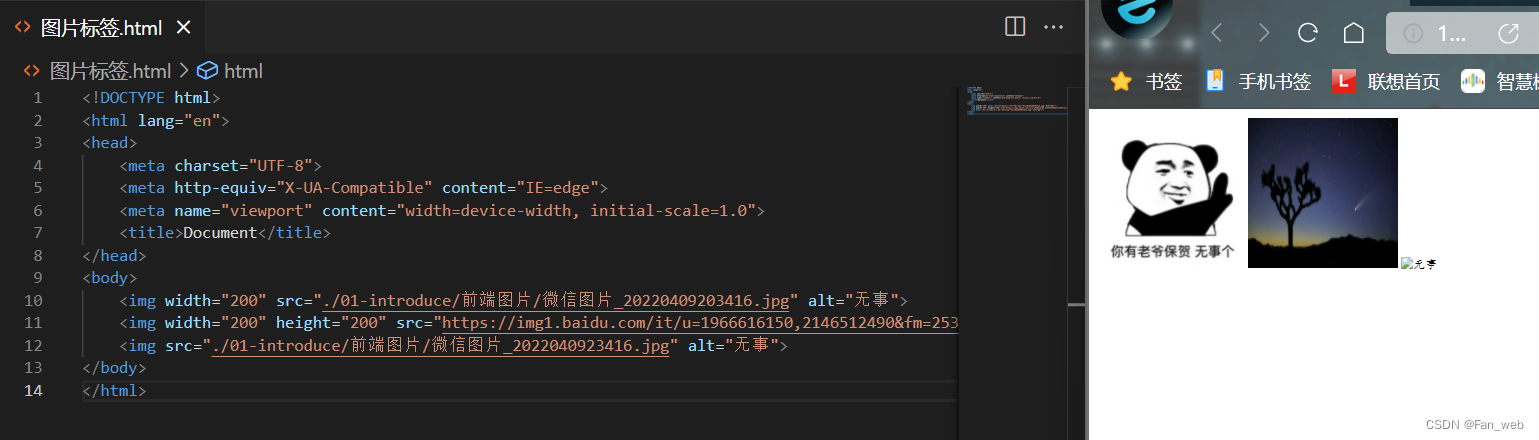Go back in the browser
The width and height of the screenshot is (1539, 440).
pos(1217,33)
